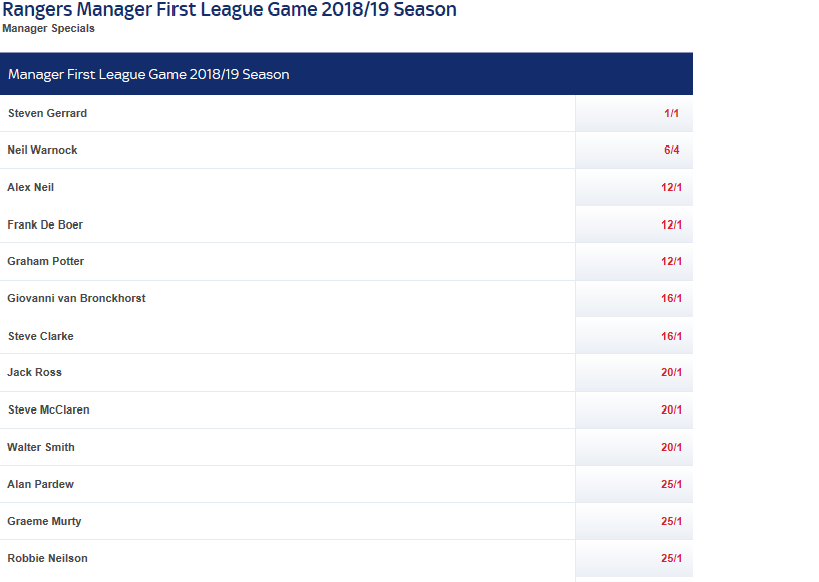Click the Manager Specials subtitle link

(49, 28)
